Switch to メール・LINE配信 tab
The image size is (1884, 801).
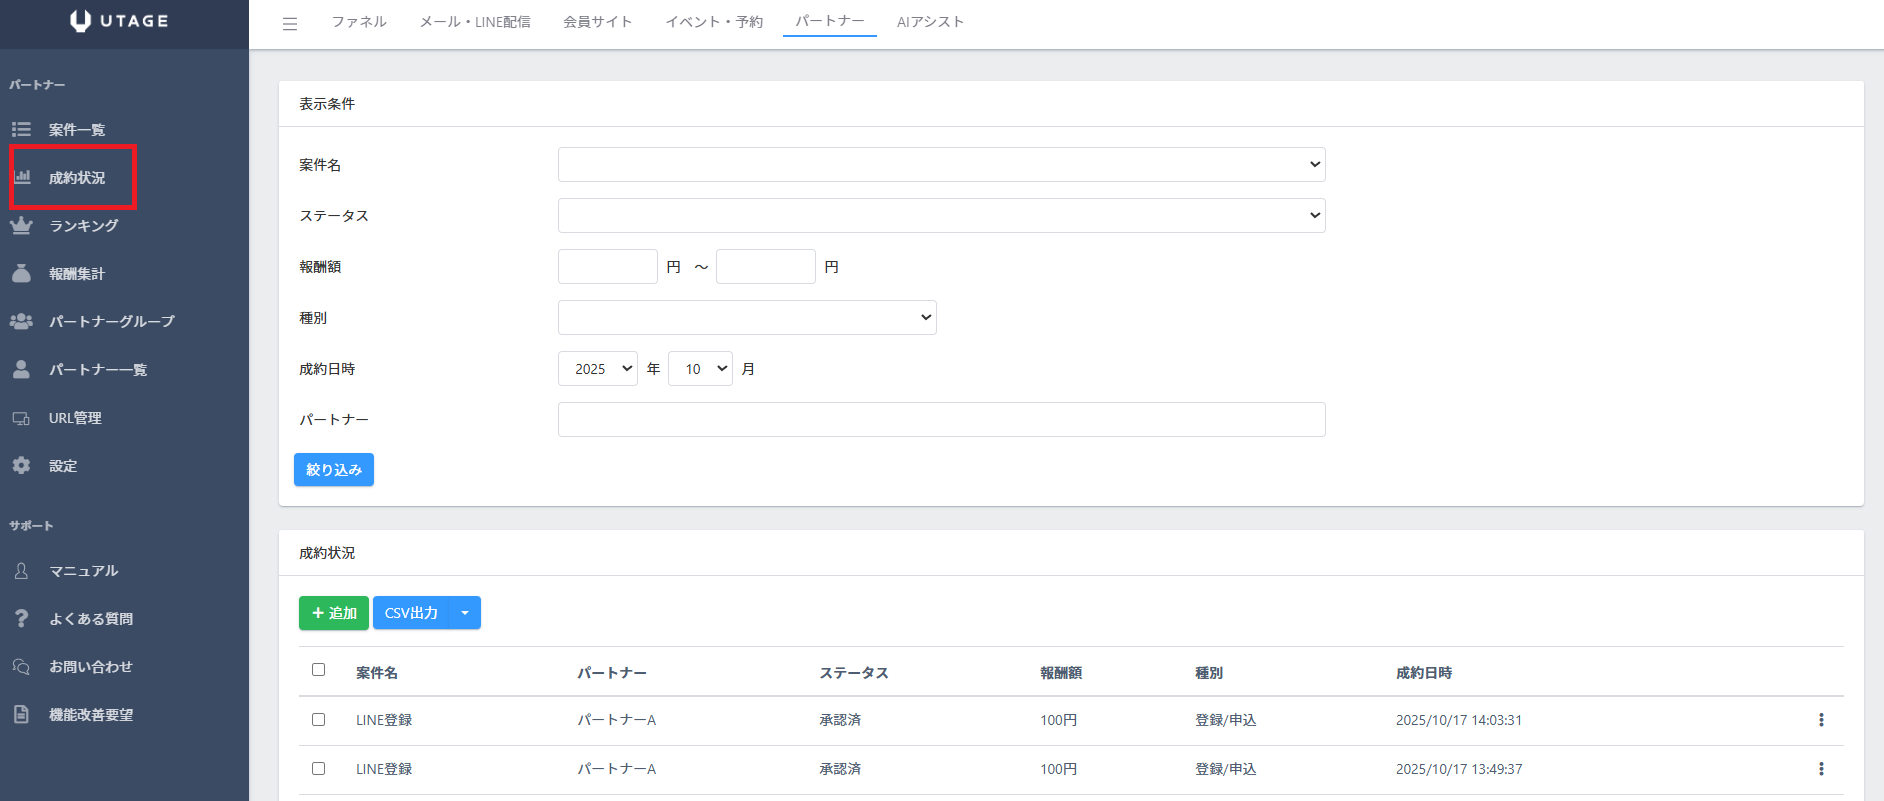click(x=475, y=22)
